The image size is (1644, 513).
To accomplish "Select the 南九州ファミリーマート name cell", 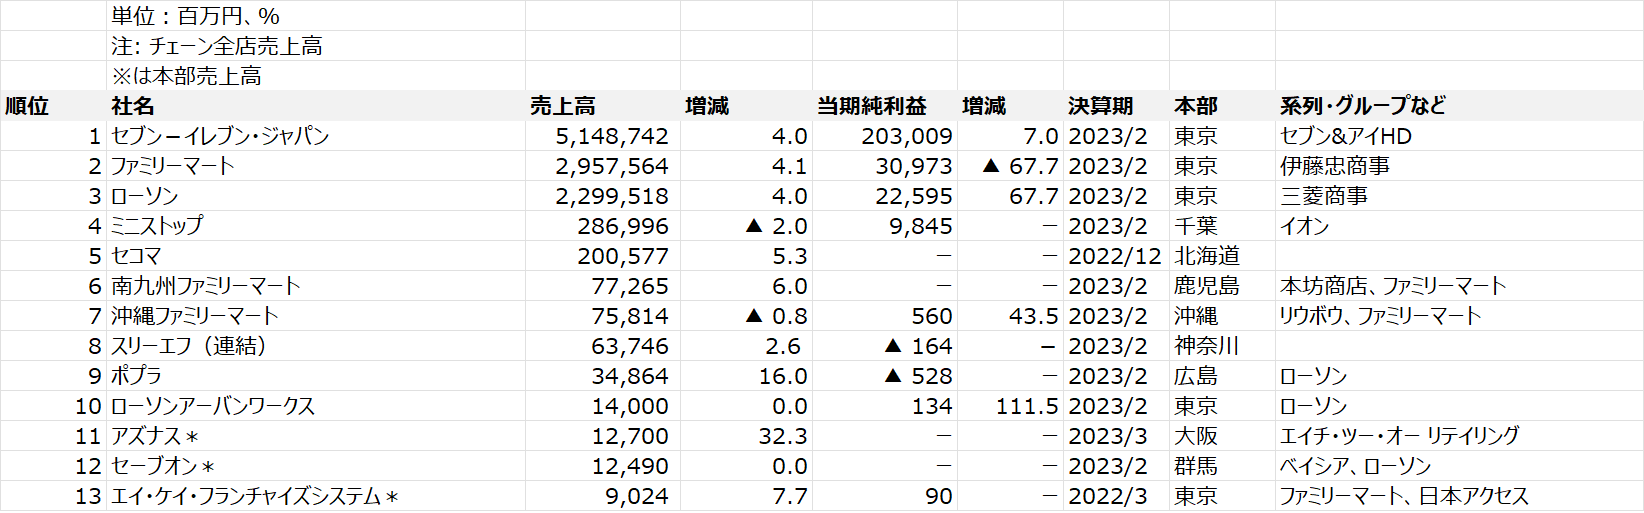I will (x=206, y=286).
